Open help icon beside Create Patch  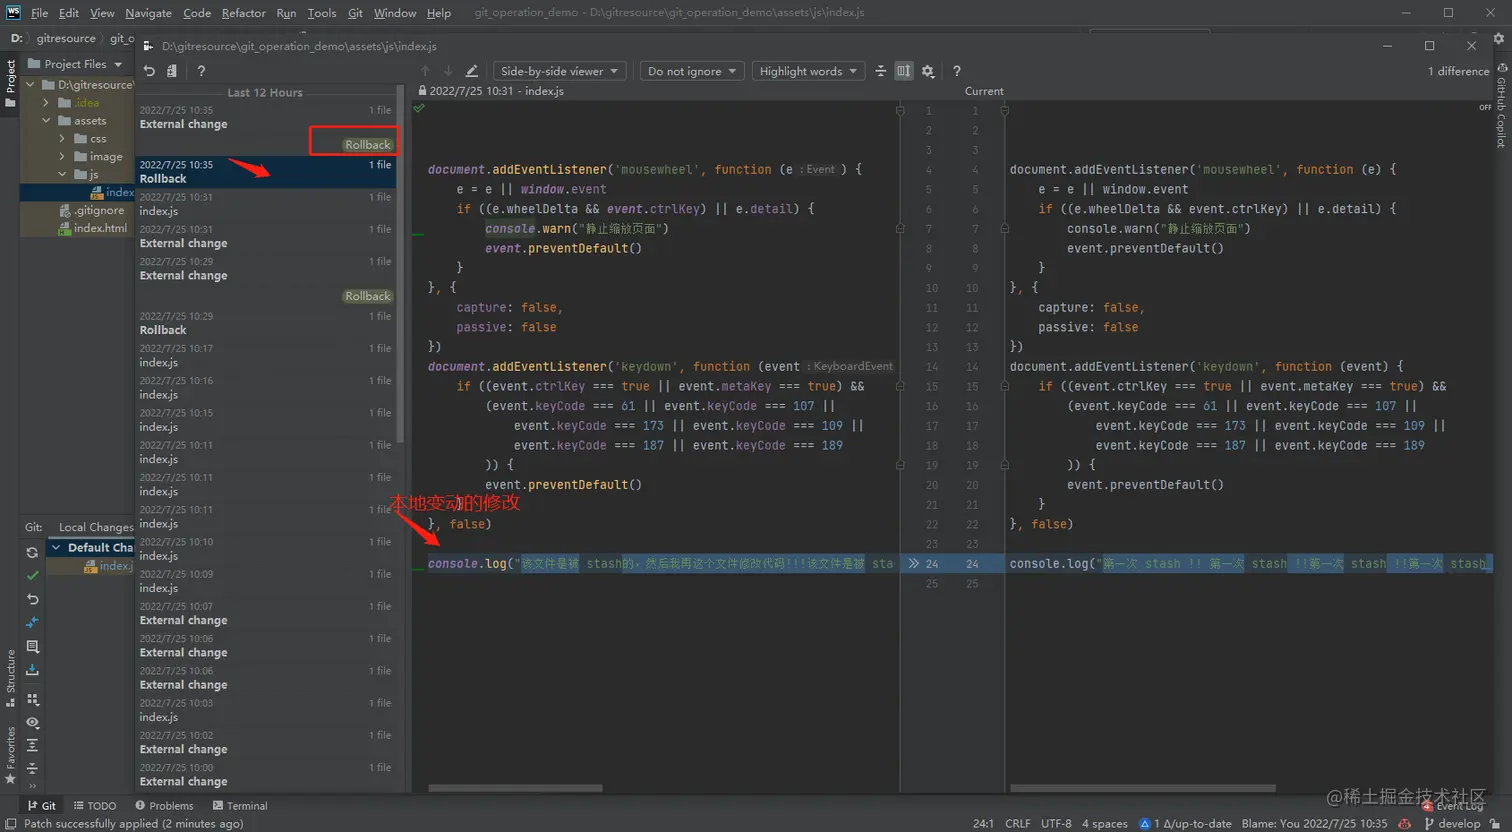[x=201, y=71]
